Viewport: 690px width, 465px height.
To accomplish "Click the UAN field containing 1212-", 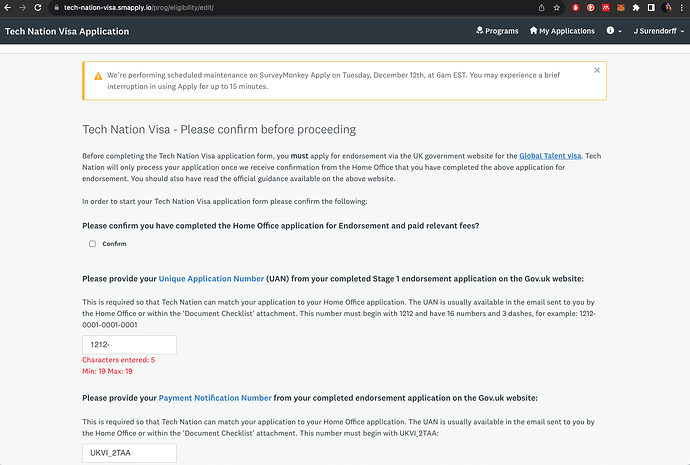I will pos(129,344).
